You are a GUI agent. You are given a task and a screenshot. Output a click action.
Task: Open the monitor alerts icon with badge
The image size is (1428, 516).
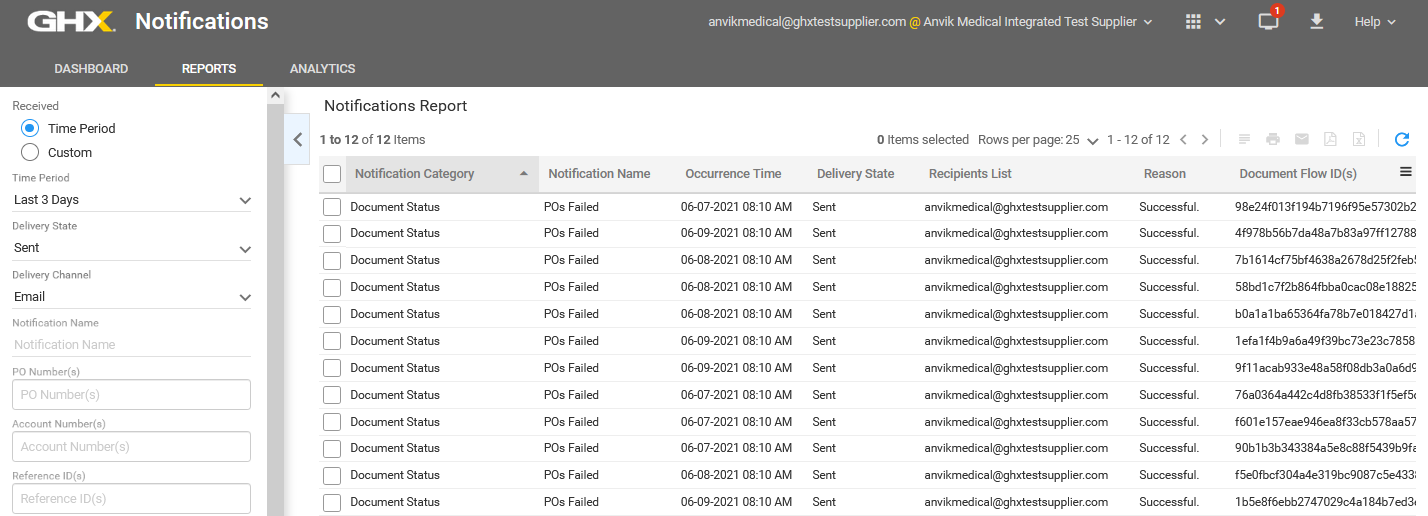click(x=1268, y=22)
